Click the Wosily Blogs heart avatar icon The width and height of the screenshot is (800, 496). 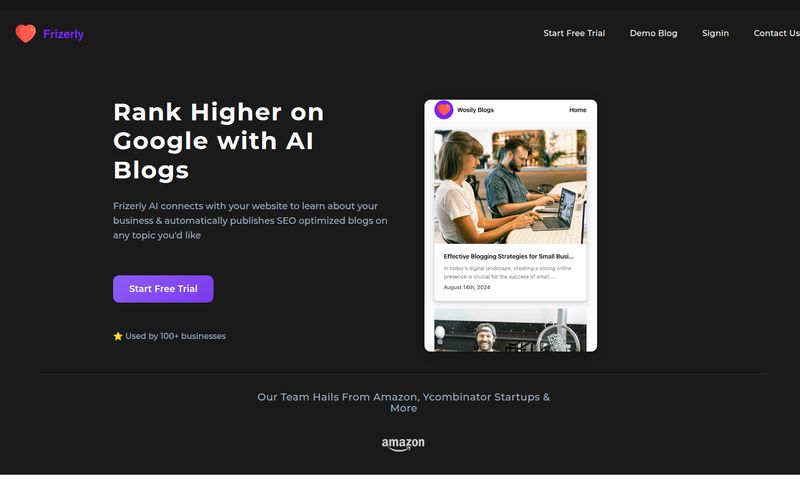(x=443, y=110)
